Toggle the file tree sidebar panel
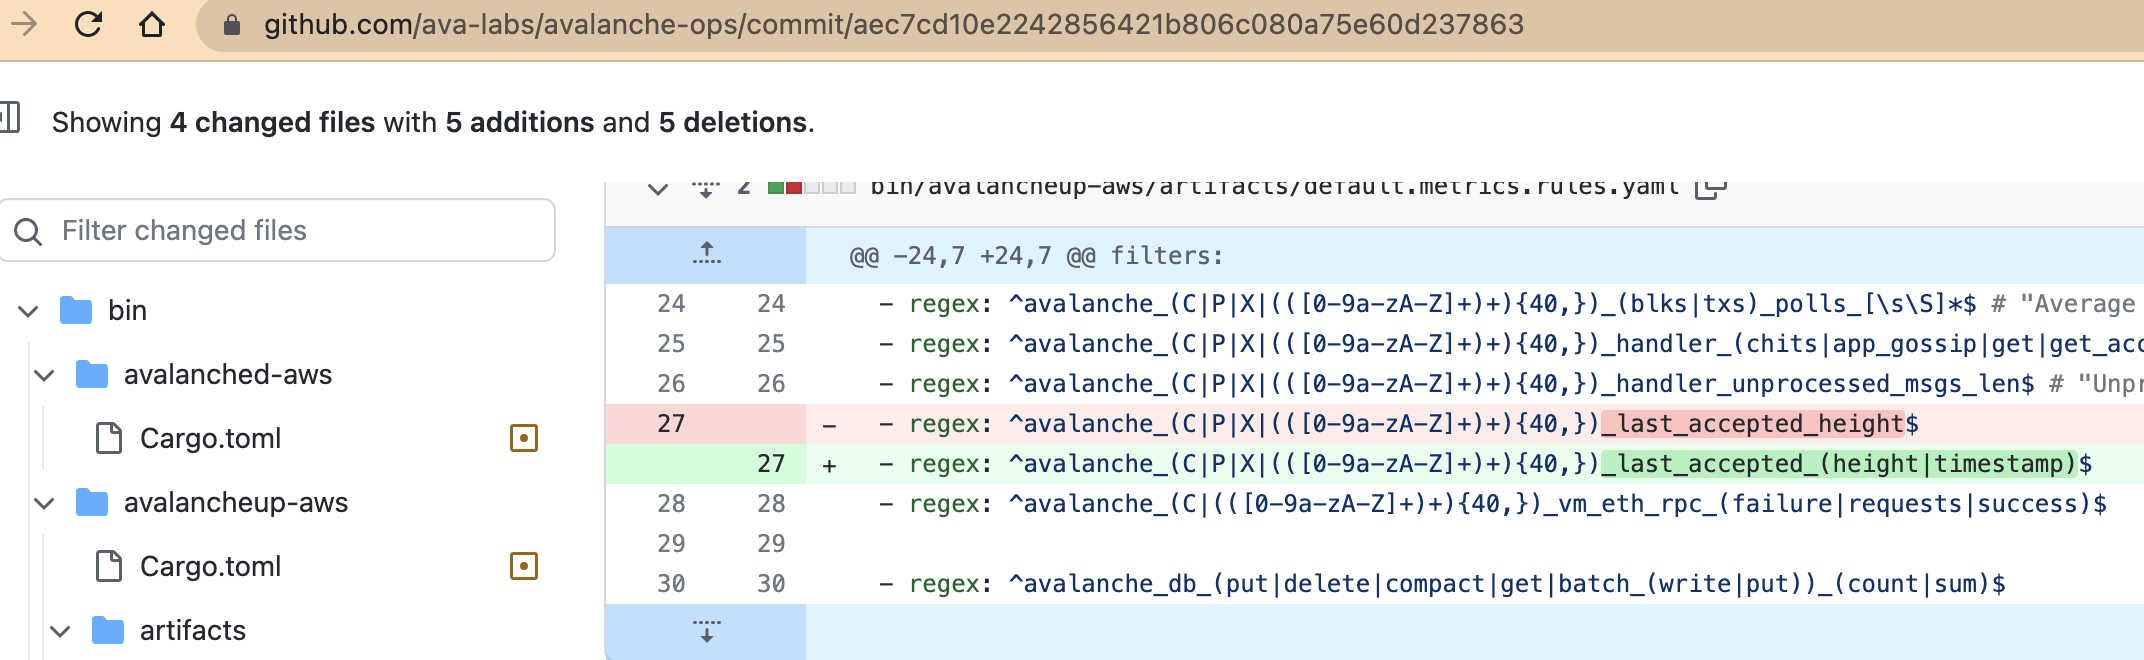The height and width of the screenshot is (660, 2144). (x=10, y=118)
